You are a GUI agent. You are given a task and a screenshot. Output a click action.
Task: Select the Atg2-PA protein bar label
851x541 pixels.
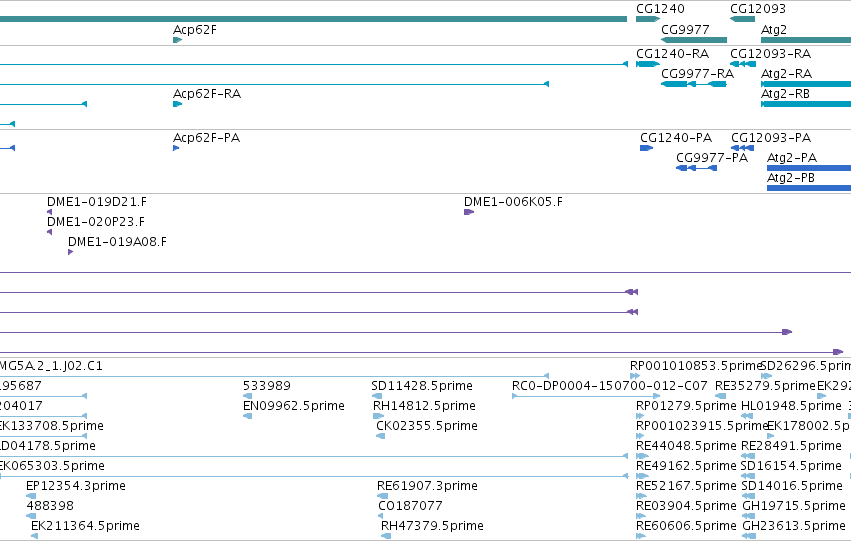(x=791, y=158)
